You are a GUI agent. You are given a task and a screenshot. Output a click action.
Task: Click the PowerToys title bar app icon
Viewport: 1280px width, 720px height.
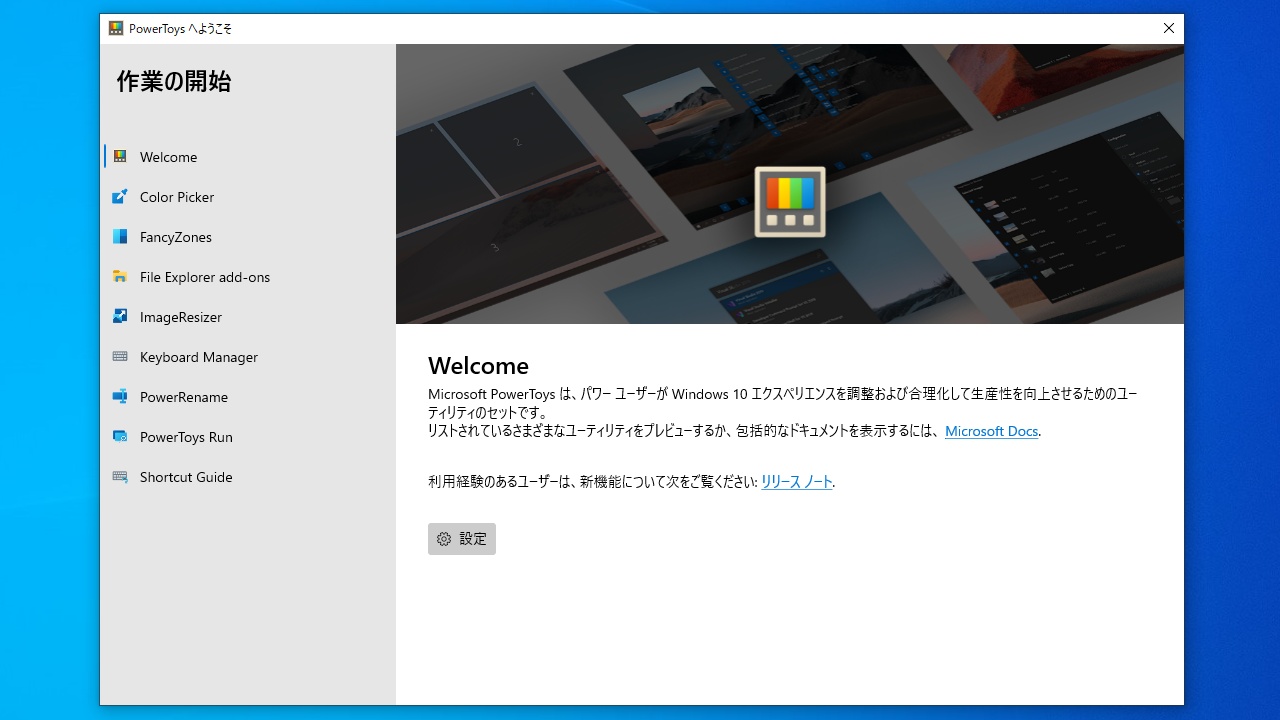pyautogui.click(x=116, y=29)
